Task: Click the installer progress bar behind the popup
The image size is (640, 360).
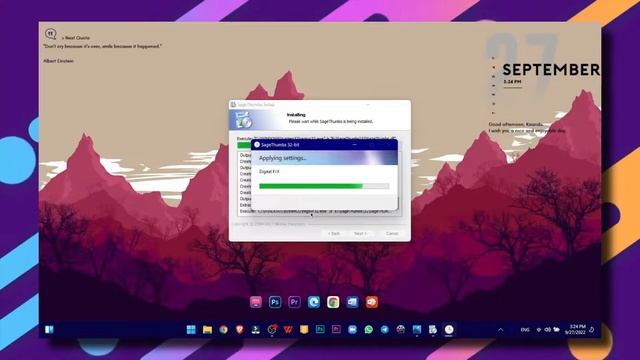Action: [x=244, y=145]
